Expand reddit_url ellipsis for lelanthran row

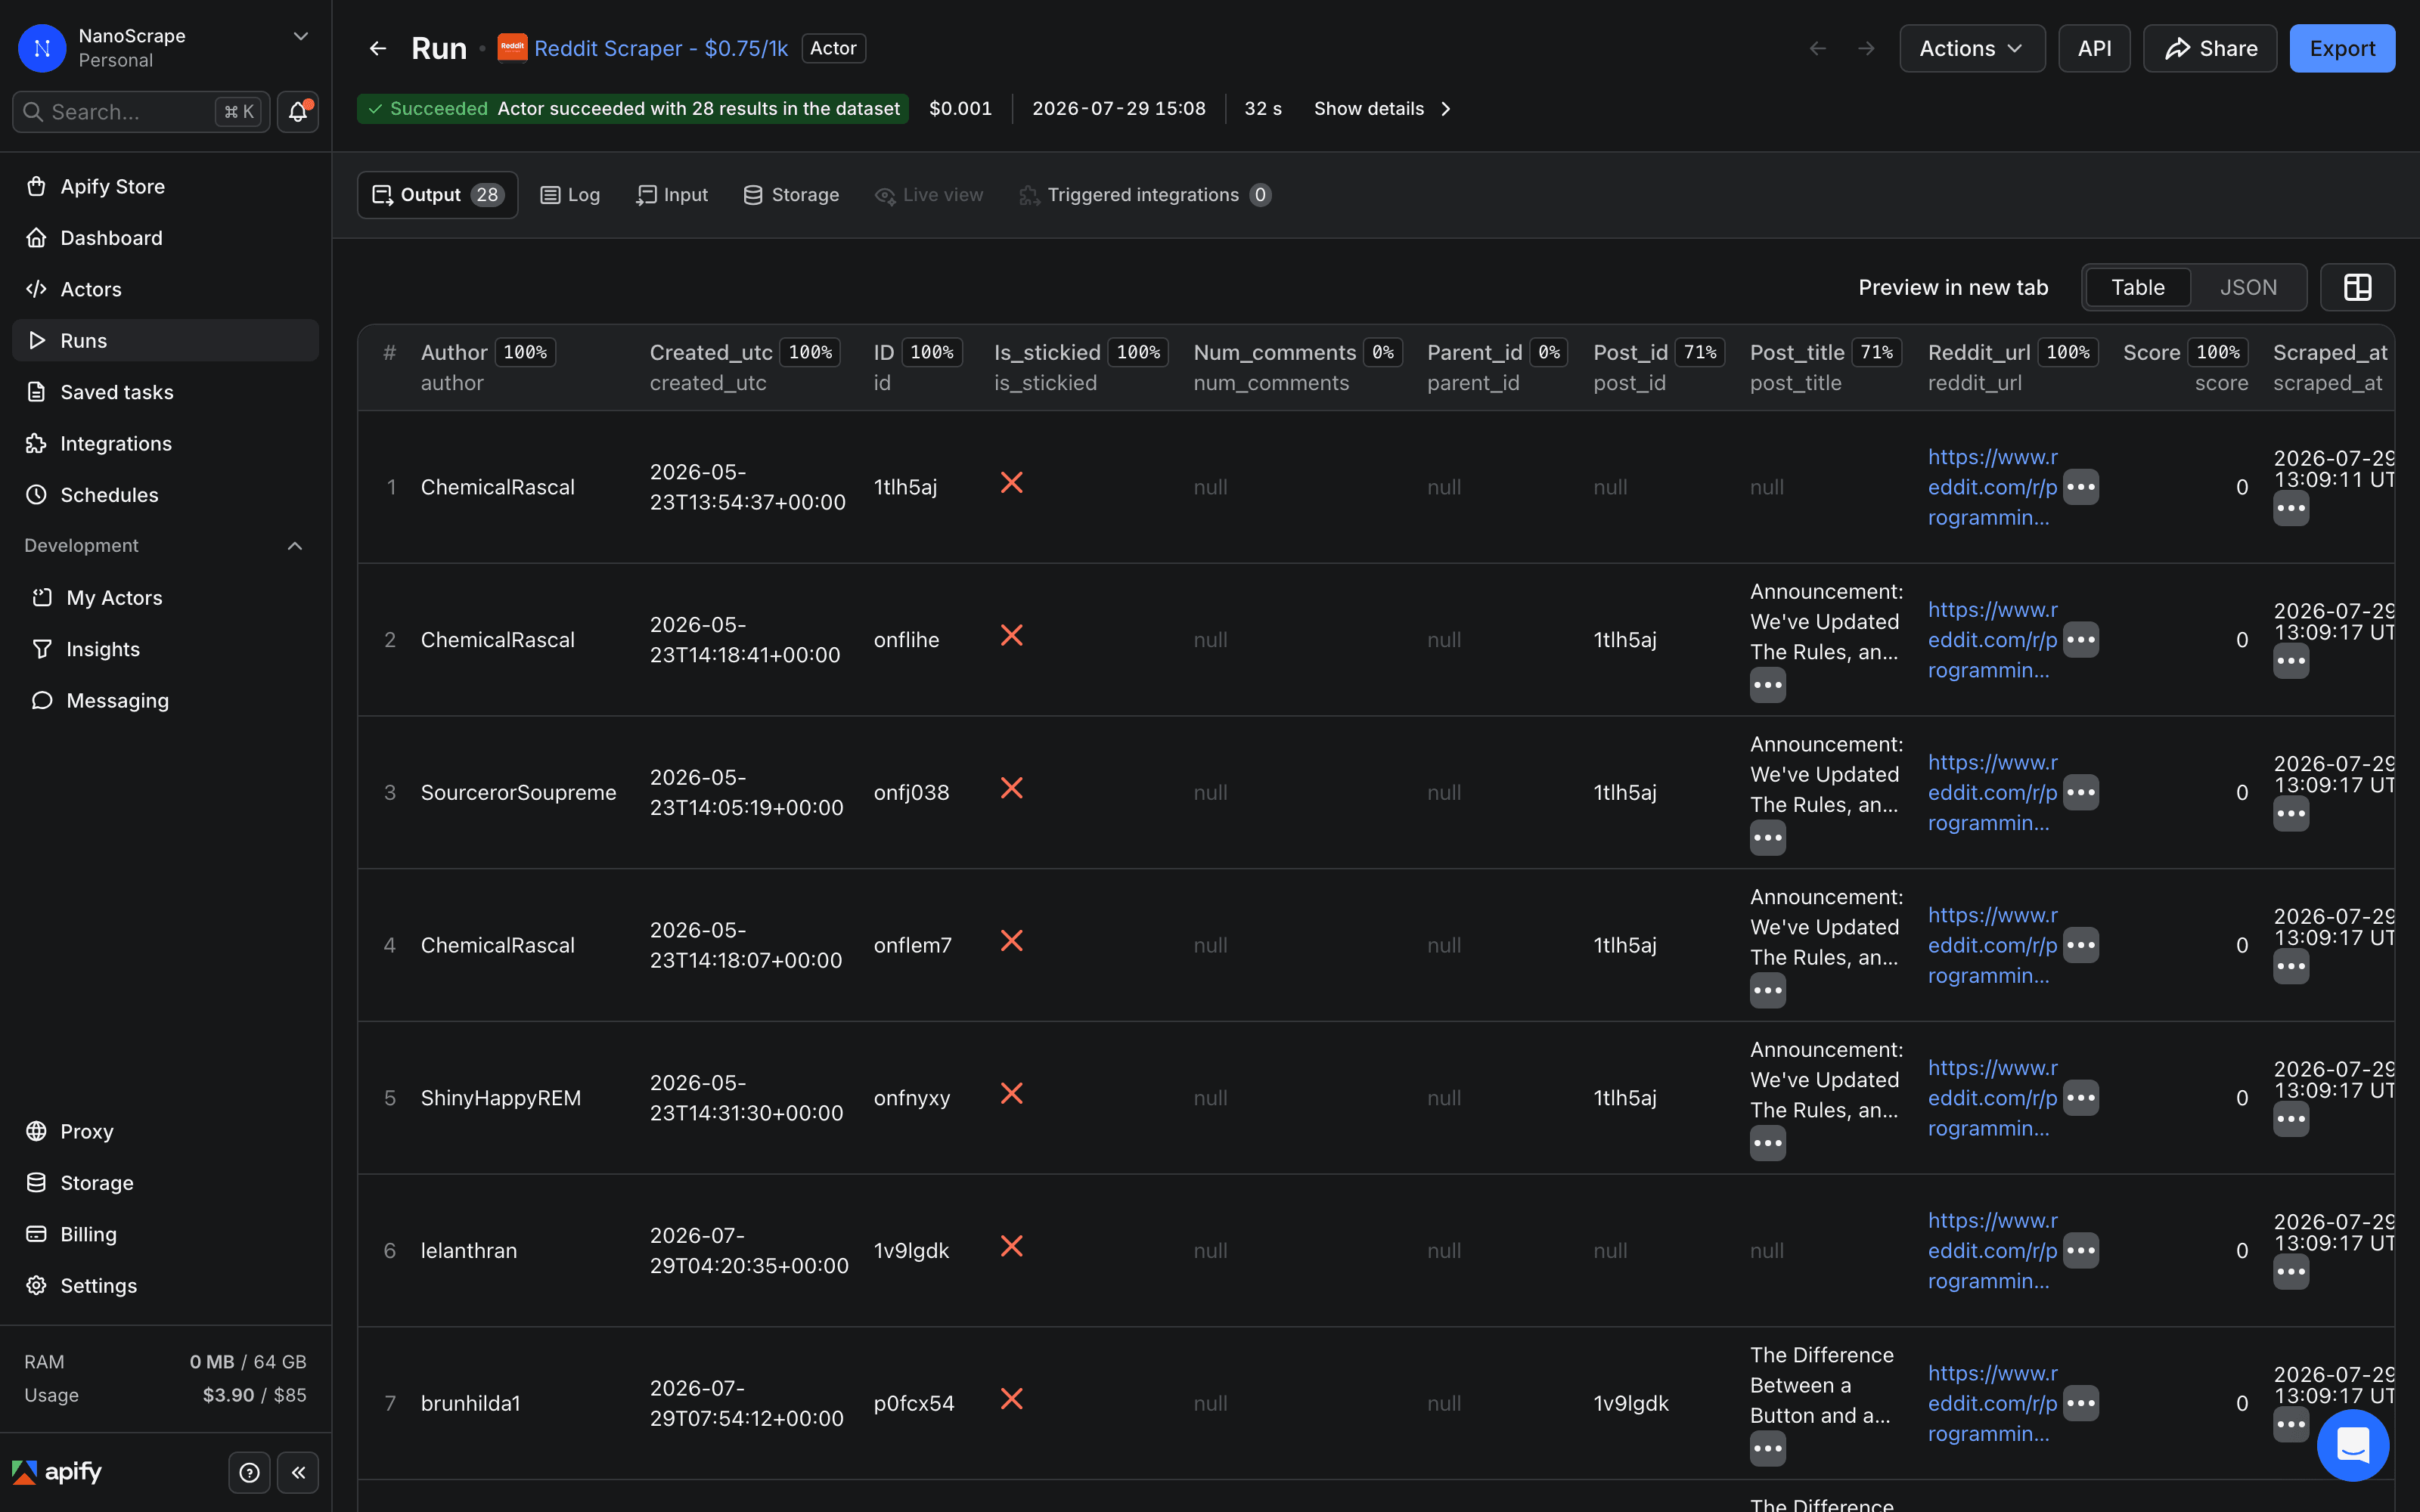tap(2081, 1251)
